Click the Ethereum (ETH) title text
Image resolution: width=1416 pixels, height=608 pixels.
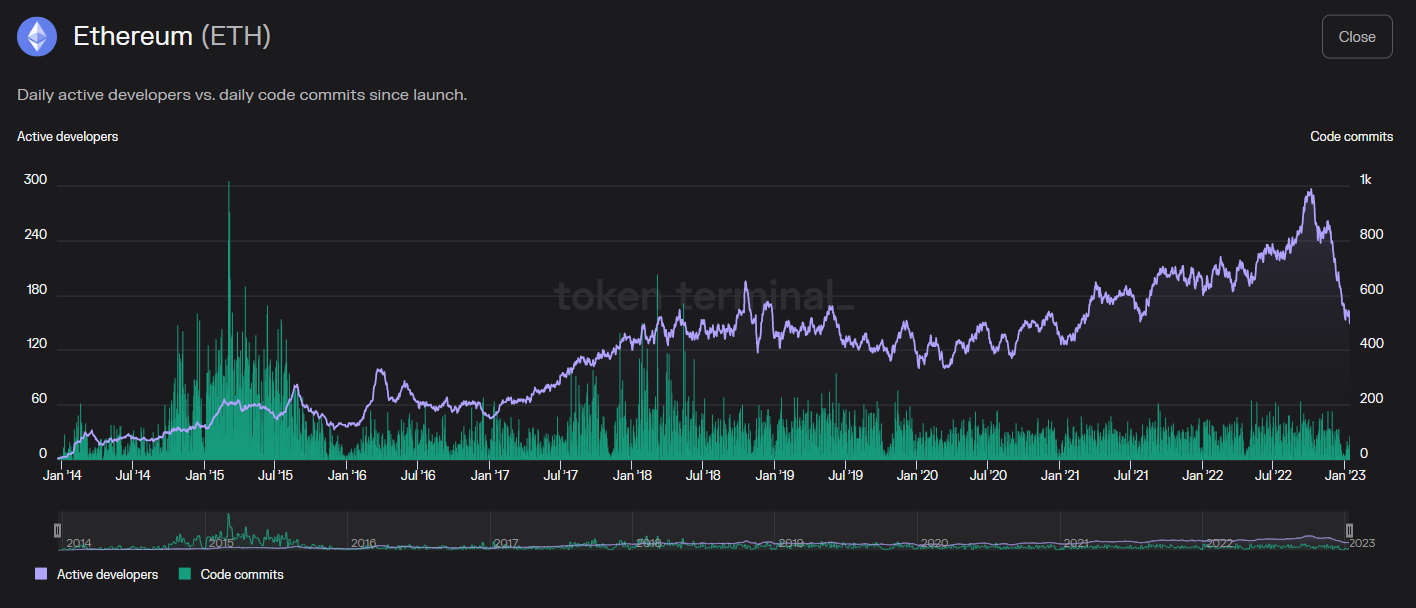[172, 37]
